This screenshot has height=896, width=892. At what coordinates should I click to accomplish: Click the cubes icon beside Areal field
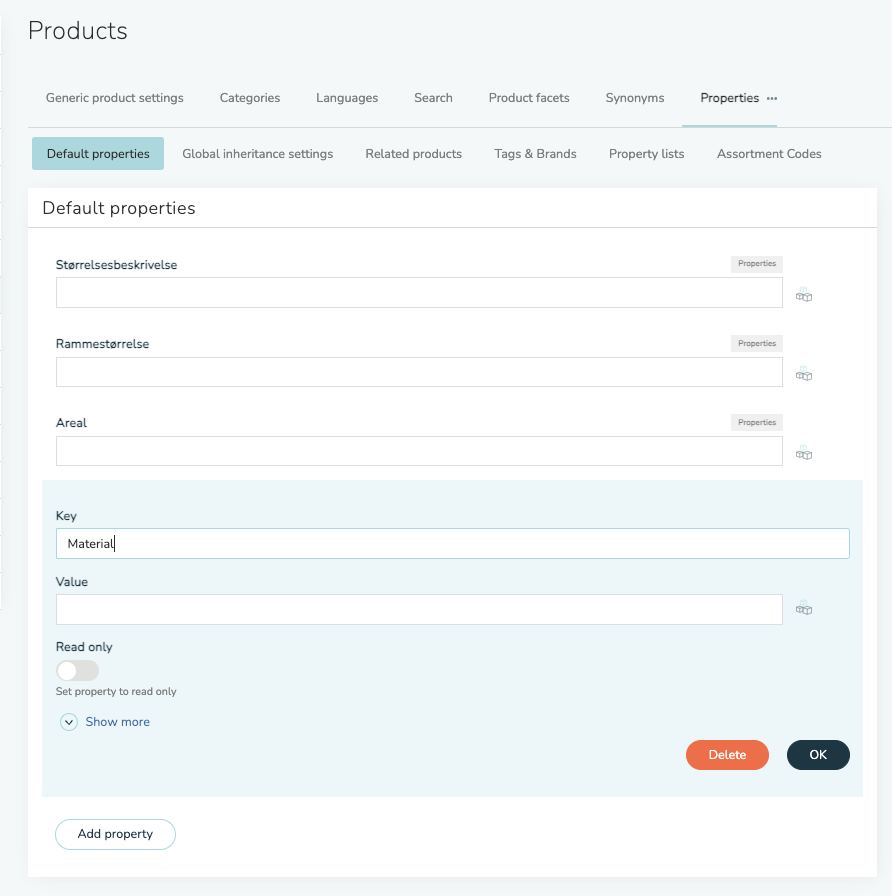tap(803, 453)
